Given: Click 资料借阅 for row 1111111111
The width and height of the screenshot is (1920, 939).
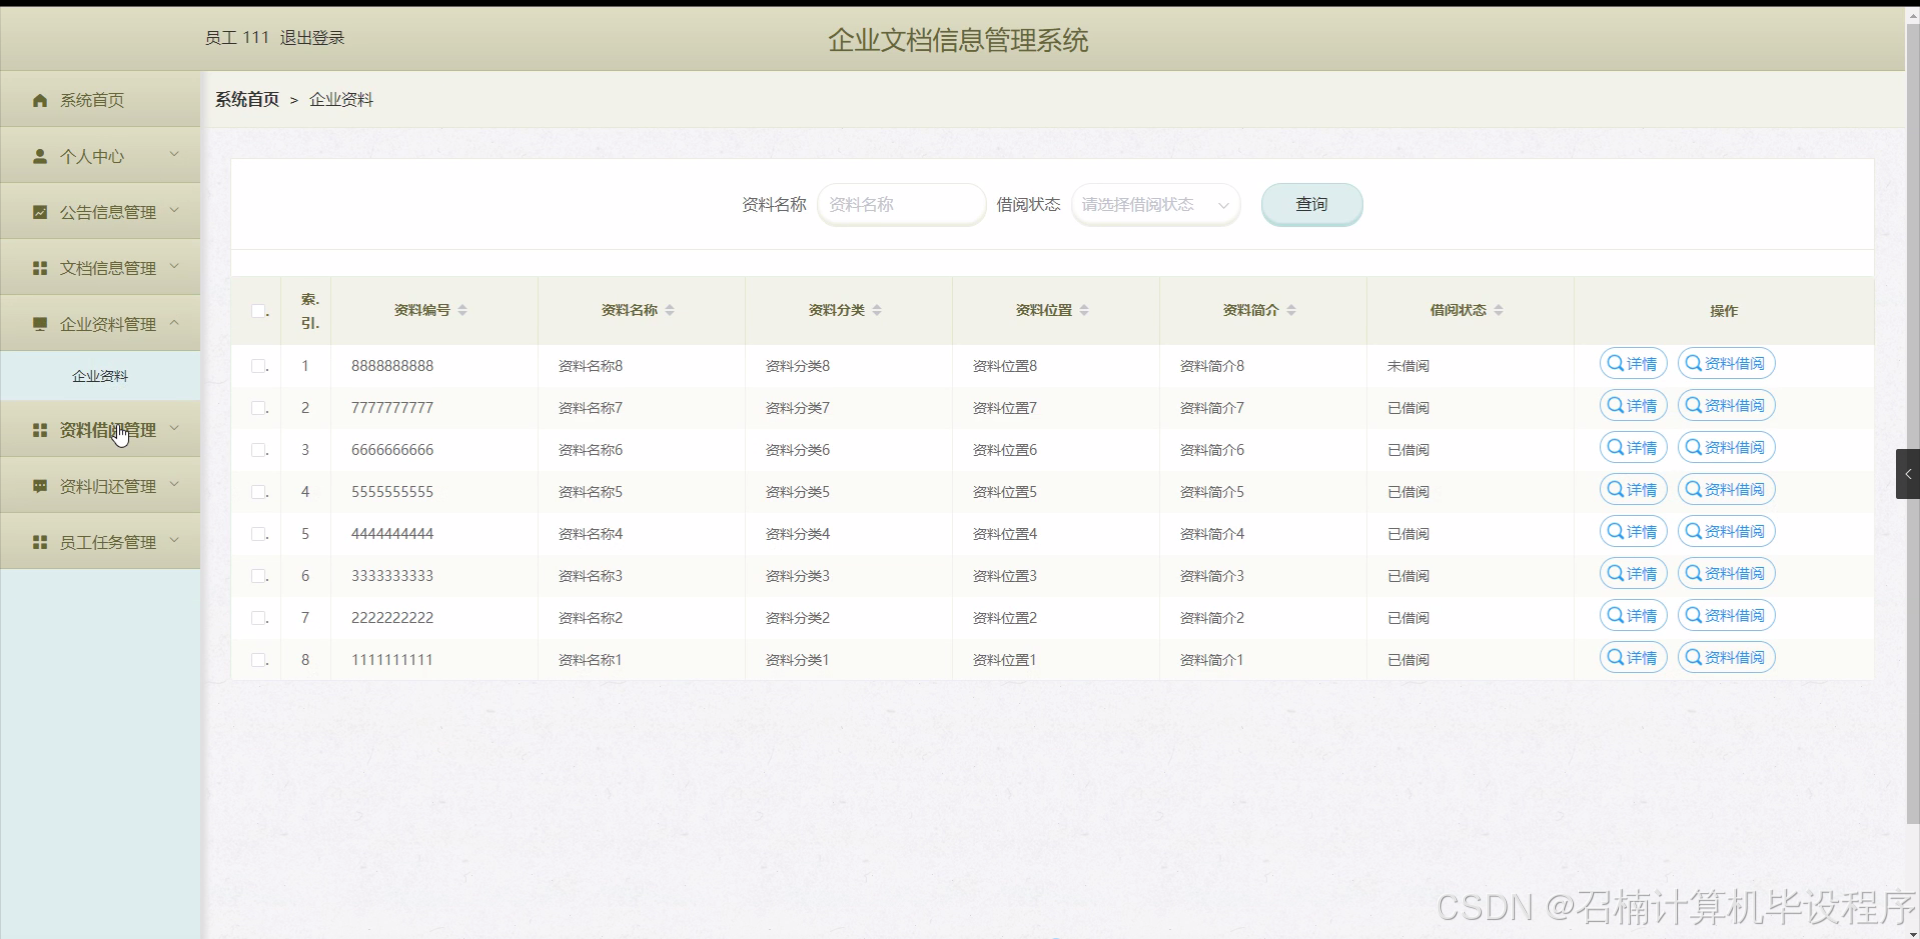Looking at the screenshot, I should click(1726, 658).
